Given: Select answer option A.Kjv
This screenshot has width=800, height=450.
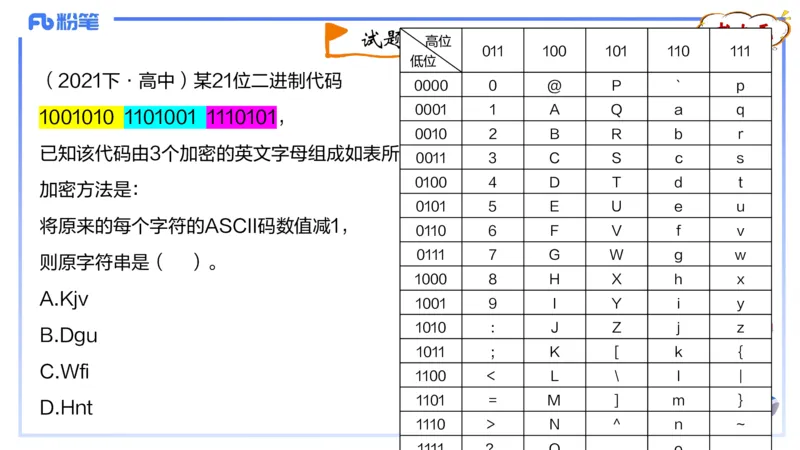Looking at the screenshot, I should [x=64, y=299].
